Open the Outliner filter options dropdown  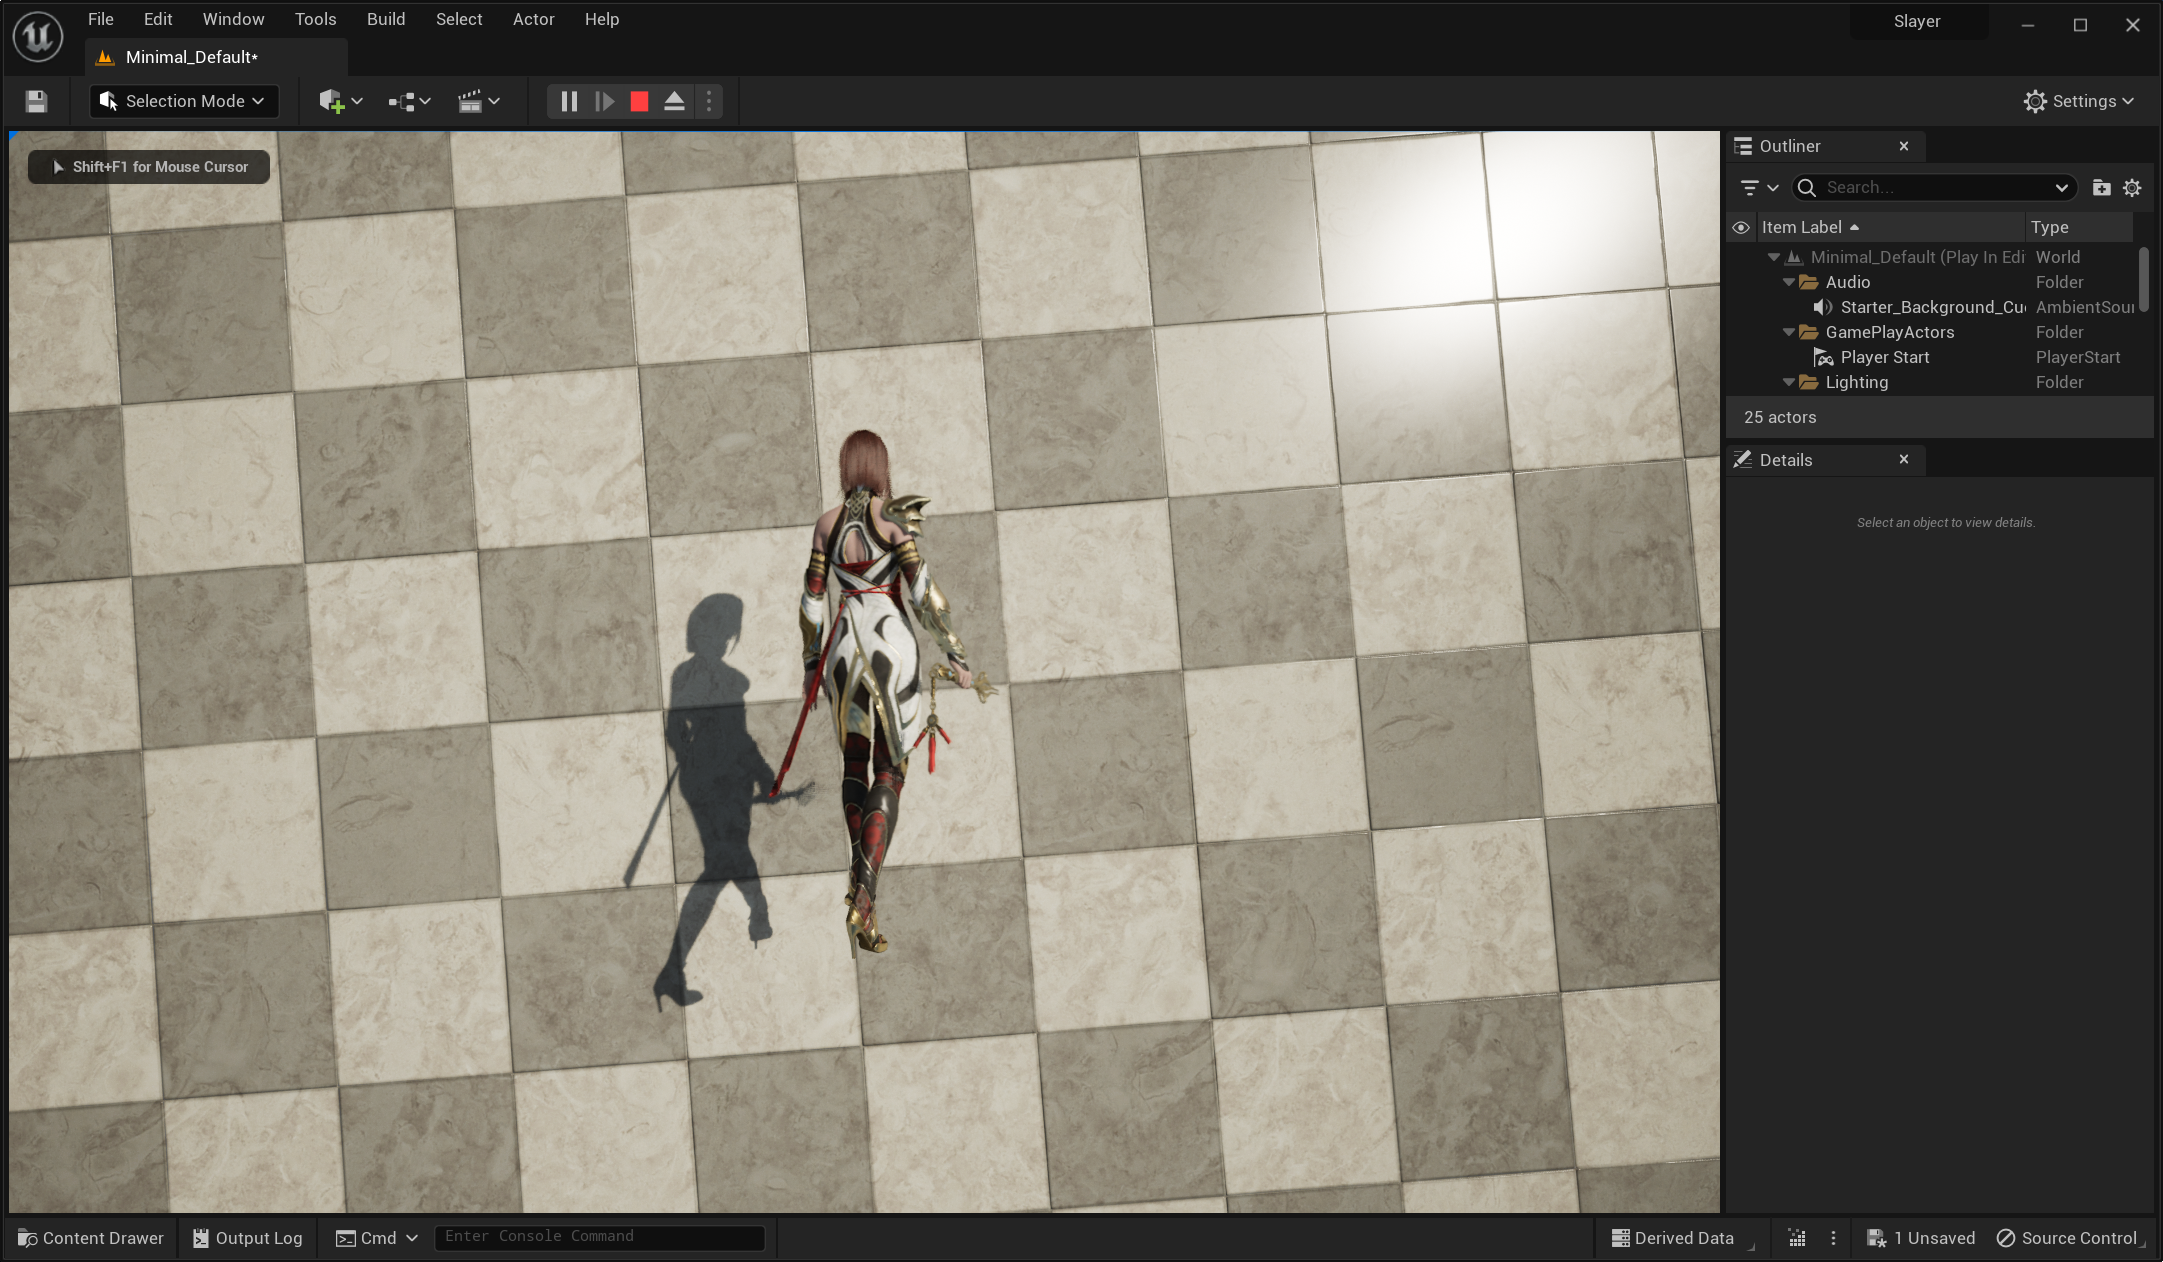[x=1758, y=187]
